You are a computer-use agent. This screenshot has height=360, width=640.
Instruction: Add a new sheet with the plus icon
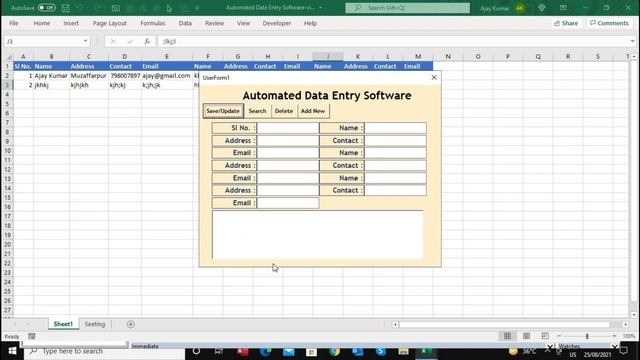tap(131, 324)
